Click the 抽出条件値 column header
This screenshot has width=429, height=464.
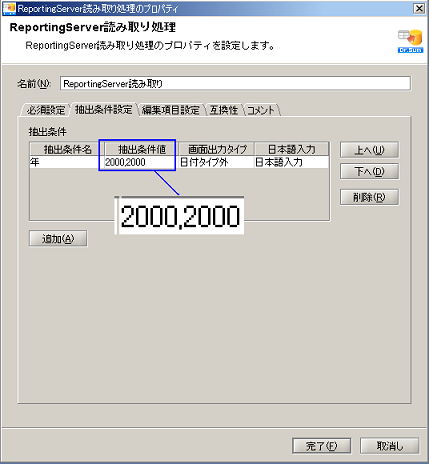click(x=142, y=149)
